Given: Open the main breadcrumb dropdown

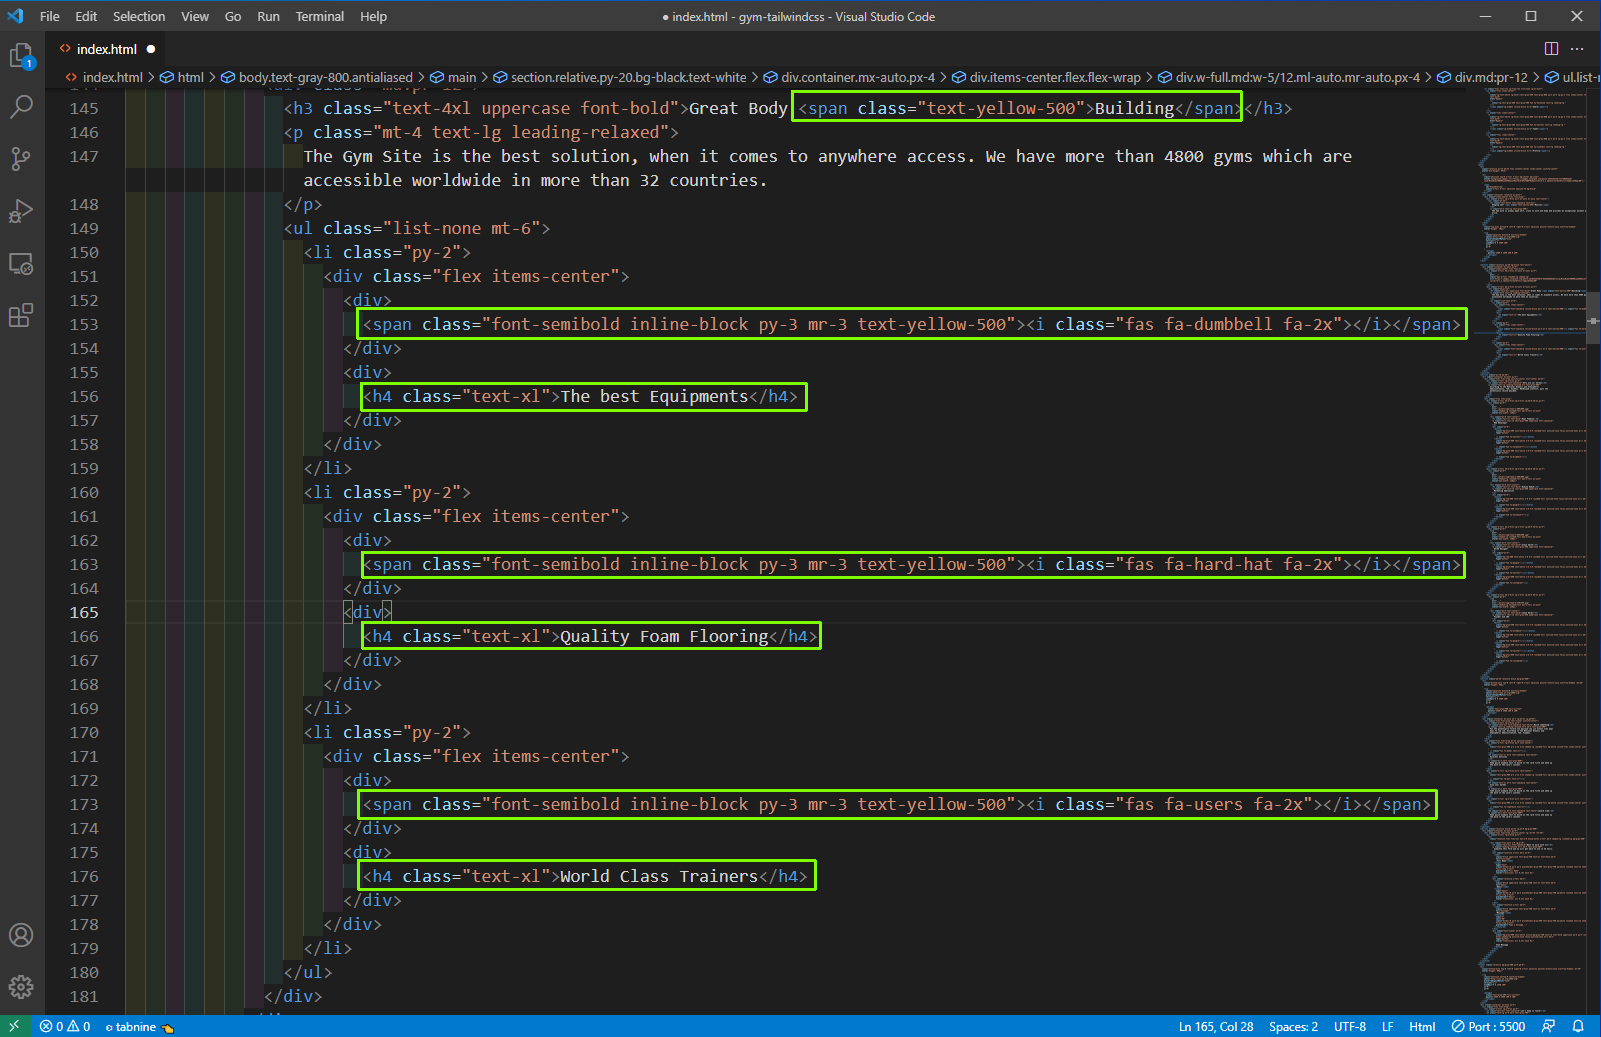Looking at the screenshot, I should (453, 77).
